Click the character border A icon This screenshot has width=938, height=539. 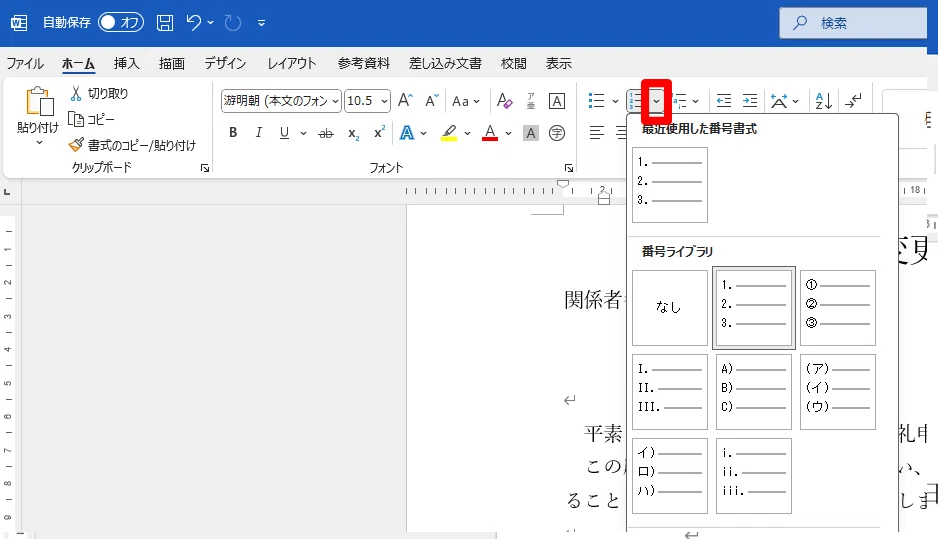pos(557,101)
